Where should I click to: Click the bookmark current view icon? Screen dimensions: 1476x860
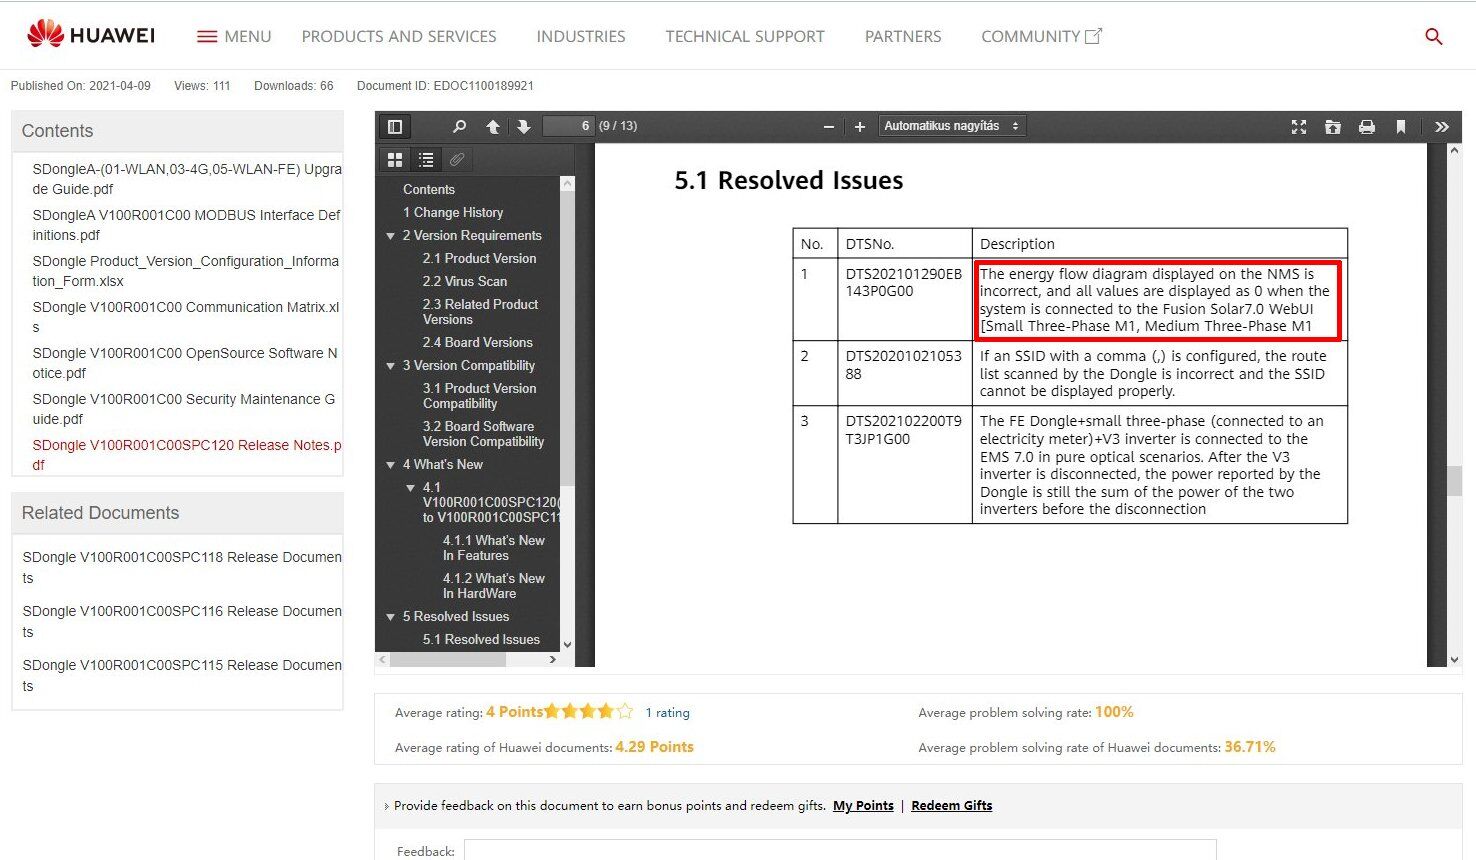point(1401,126)
